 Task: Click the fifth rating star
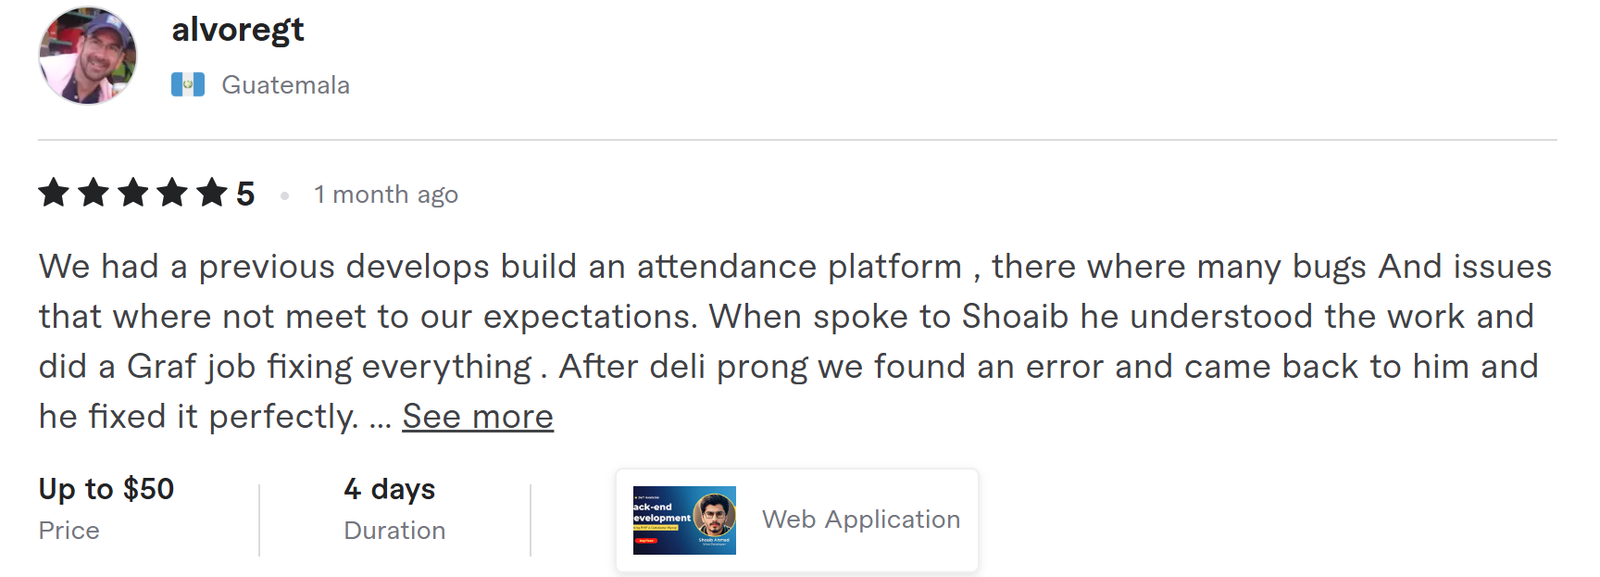click(x=212, y=192)
